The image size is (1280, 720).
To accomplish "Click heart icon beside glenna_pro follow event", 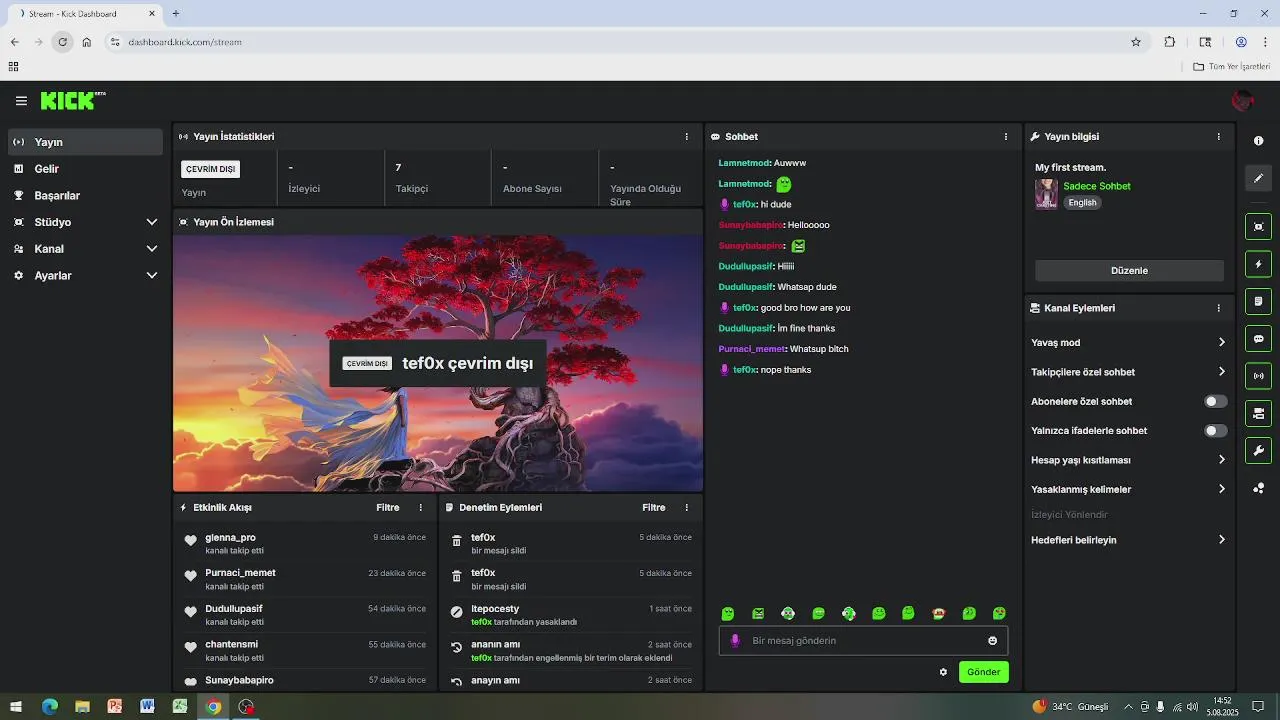I will [190, 541].
